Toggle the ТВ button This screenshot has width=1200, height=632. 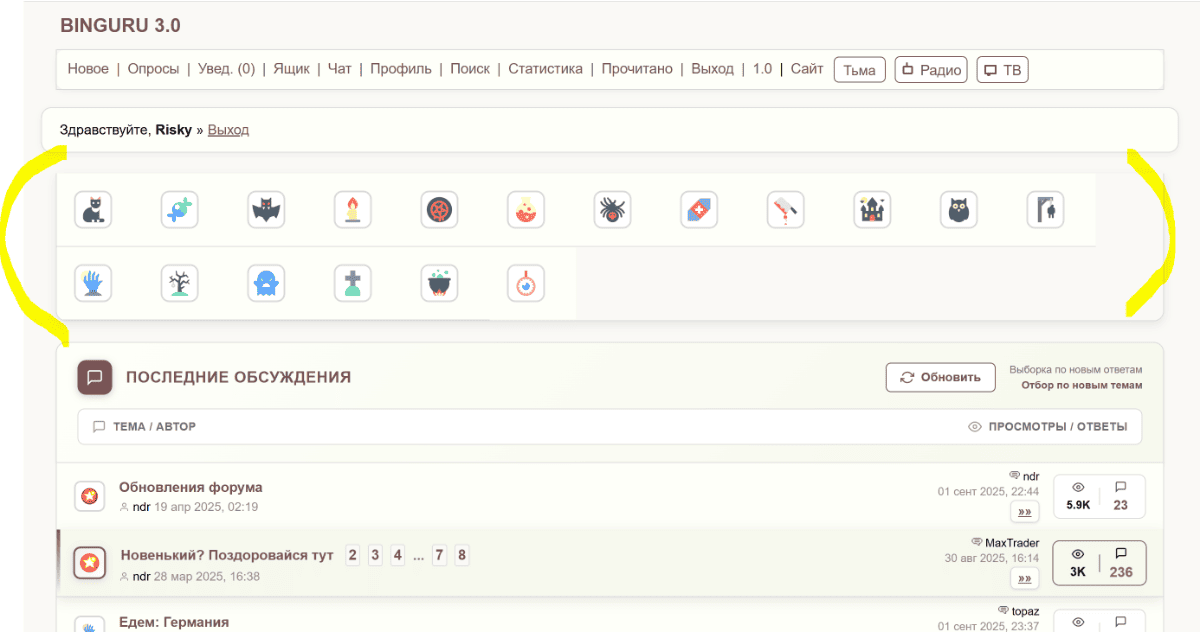tap(1002, 70)
